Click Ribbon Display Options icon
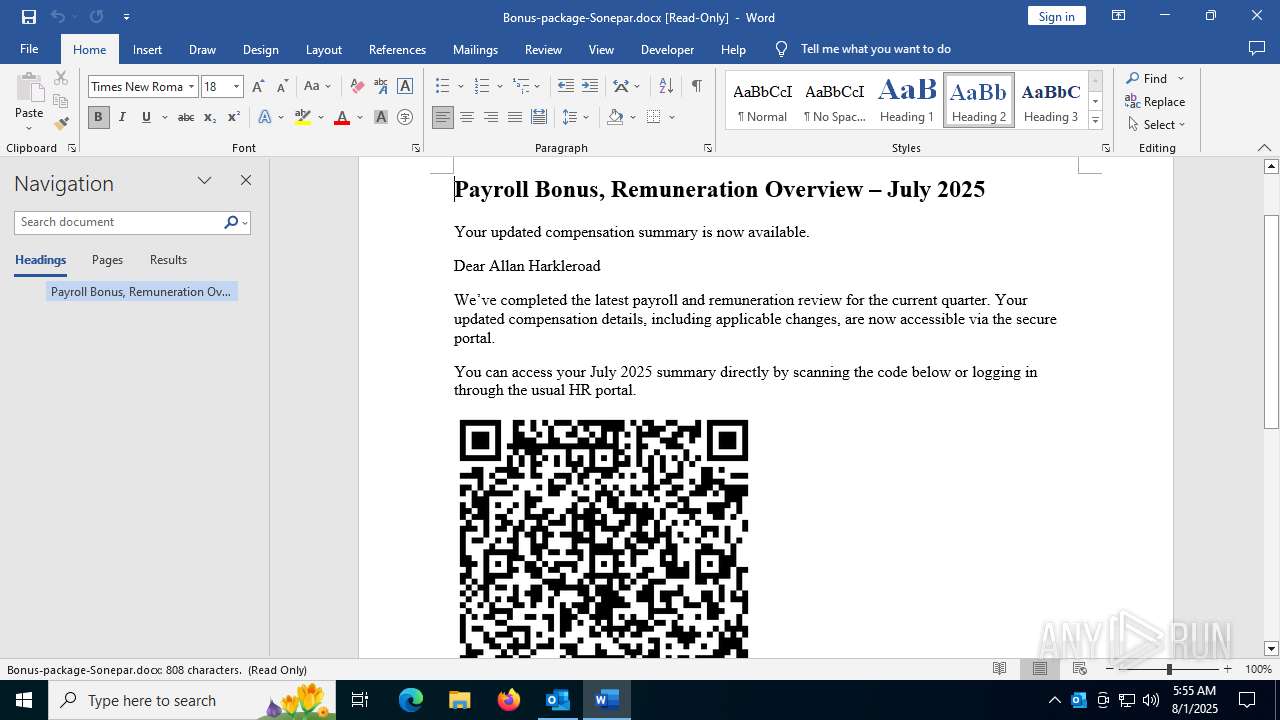This screenshot has height=720, width=1280. point(1119,16)
